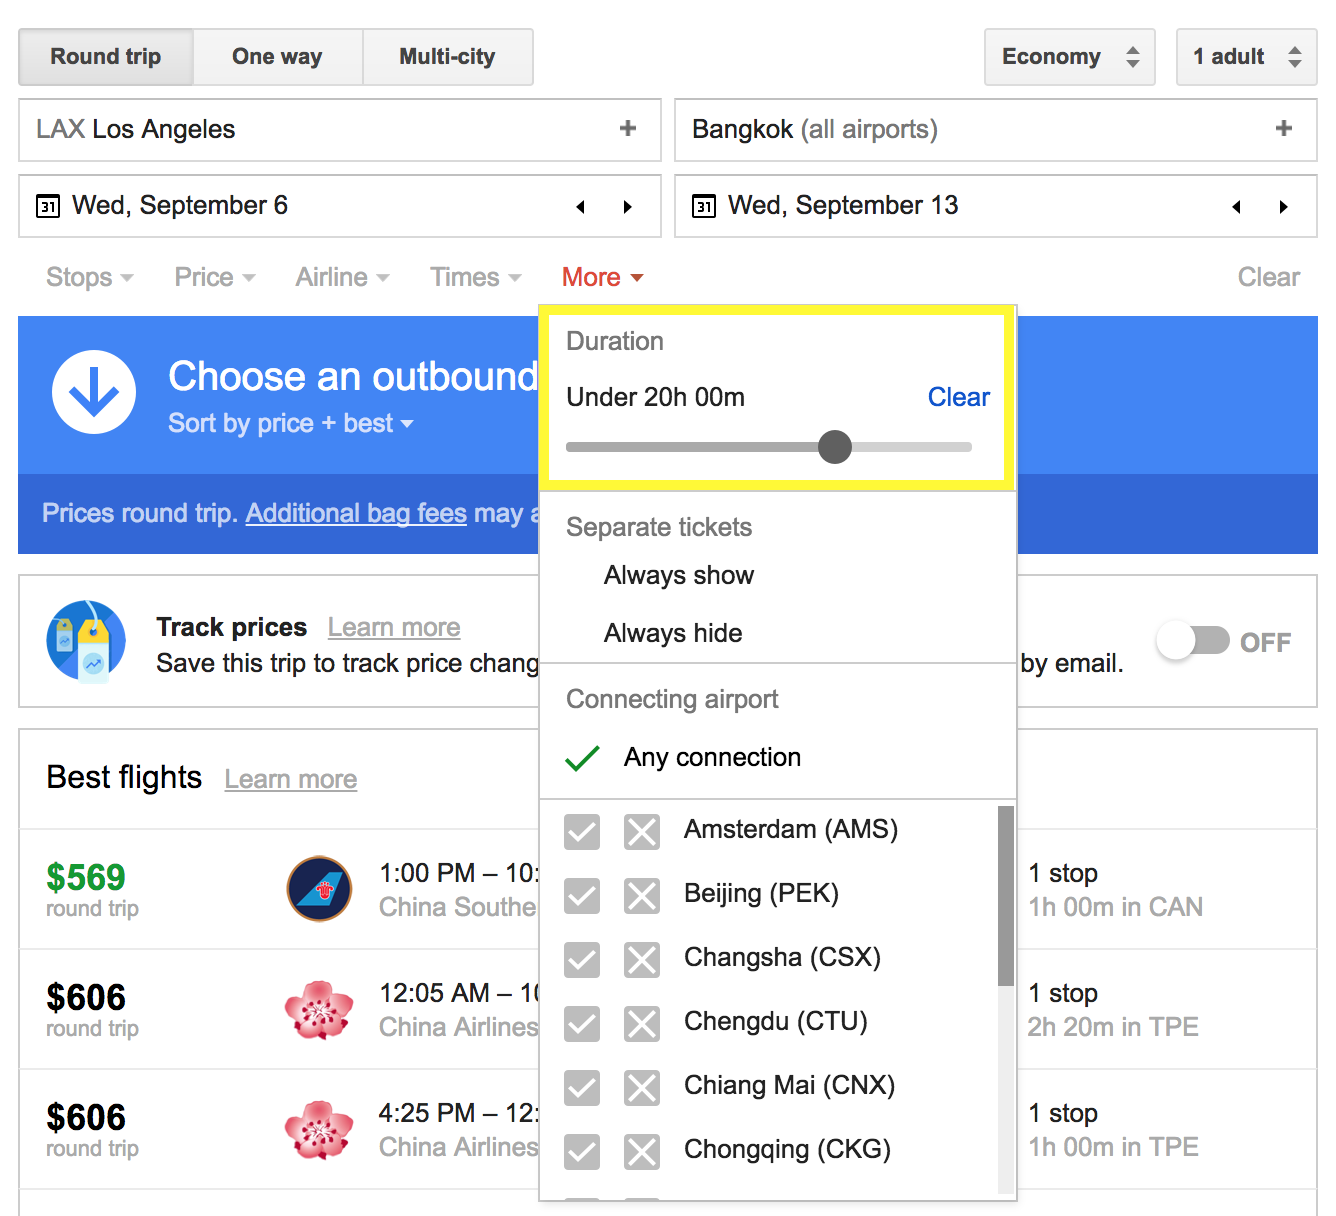1336x1216 pixels.
Task: Exclude Chongqing (CKG) with its X icon
Action: point(642,1151)
